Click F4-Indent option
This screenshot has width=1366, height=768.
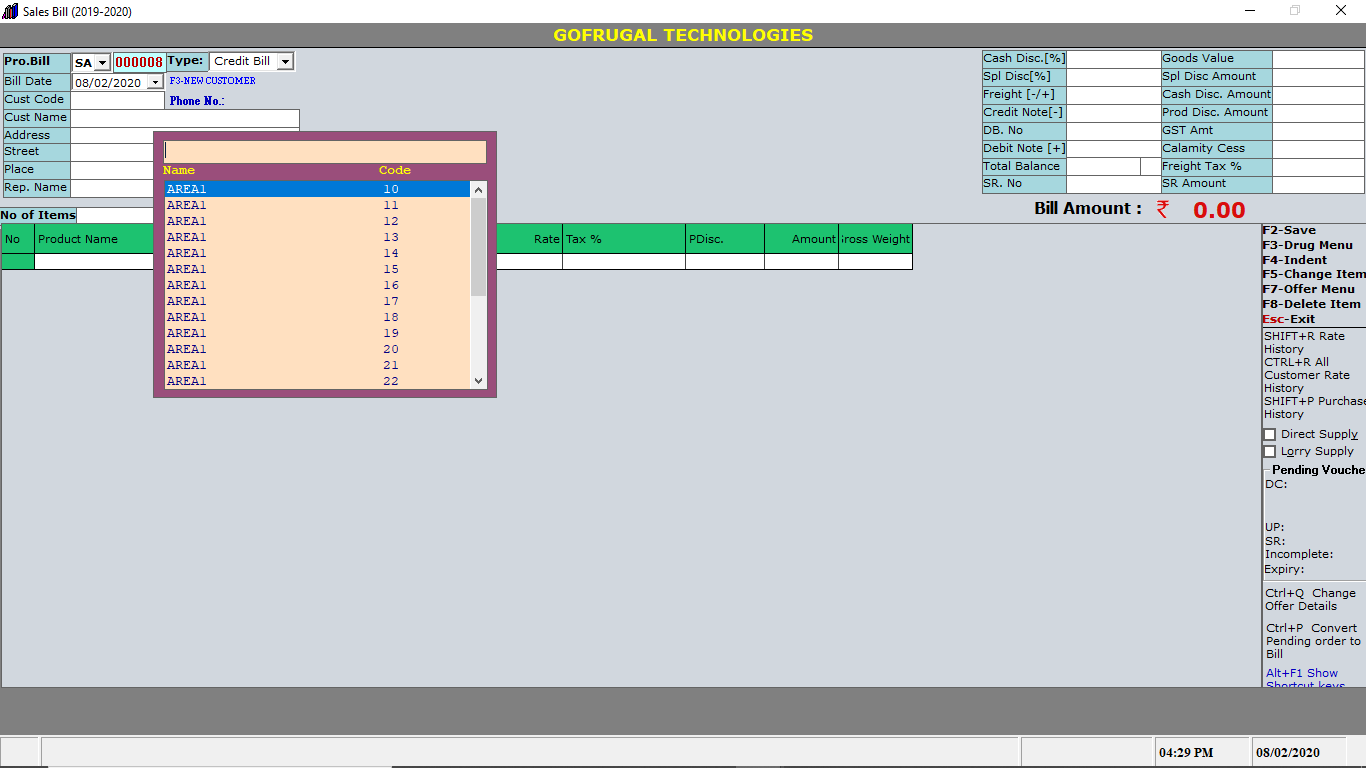point(1297,260)
